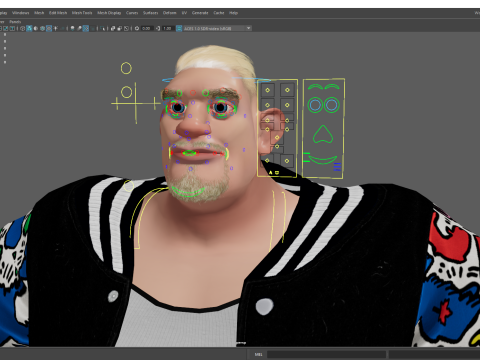
Task: Toggle Screen Space Ambient Occlusion icon
Action: pyautogui.click(x=72, y=28)
